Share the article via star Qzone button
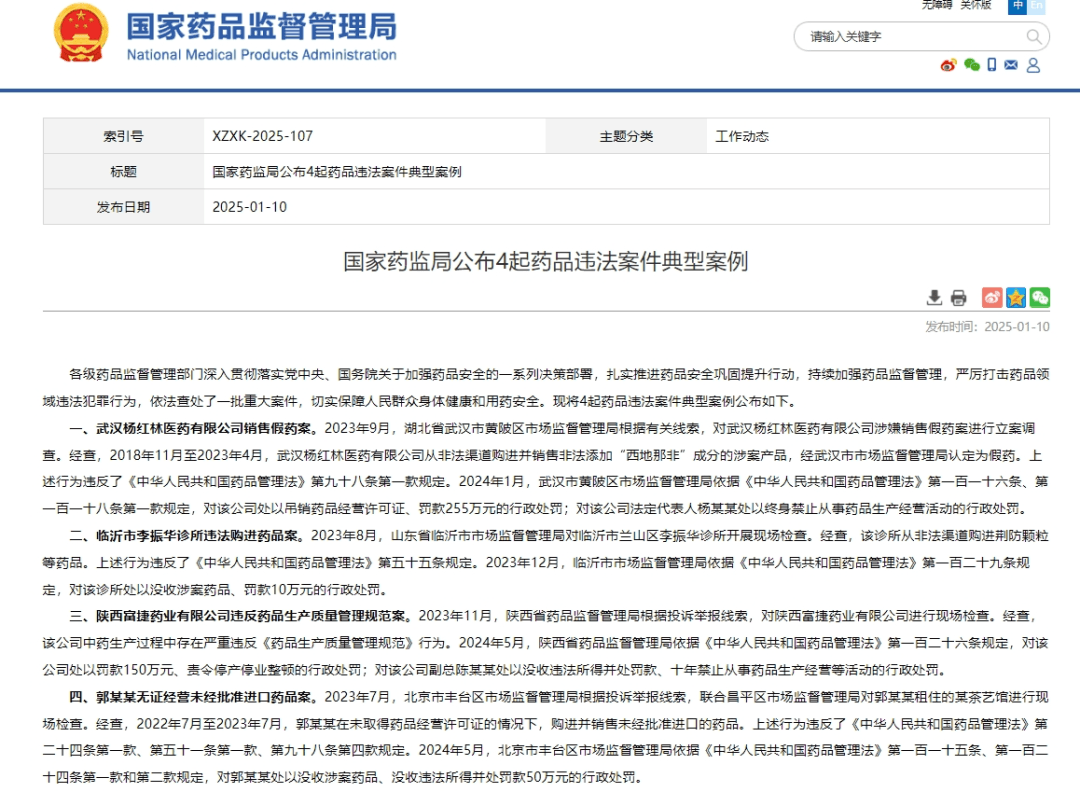 click(1016, 298)
